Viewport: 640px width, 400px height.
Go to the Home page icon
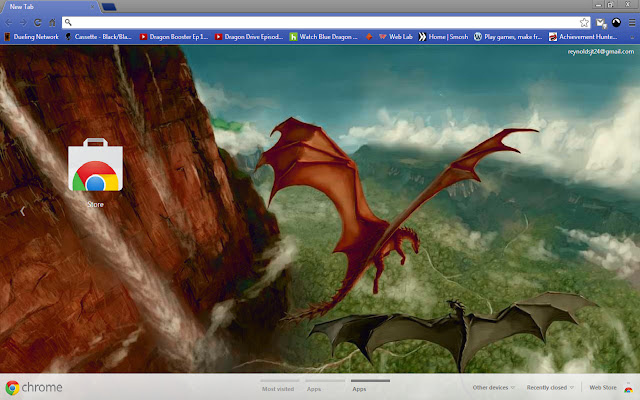tap(52, 23)
